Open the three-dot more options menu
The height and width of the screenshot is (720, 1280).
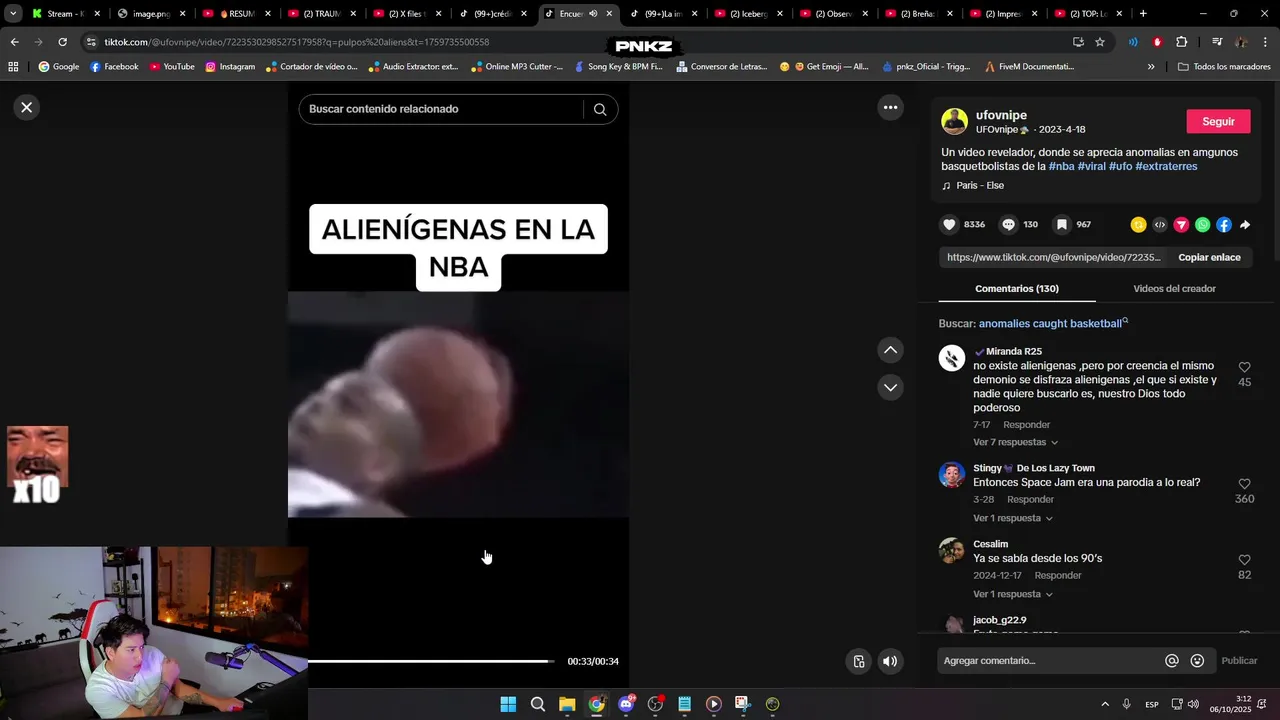tap(890, 107)
